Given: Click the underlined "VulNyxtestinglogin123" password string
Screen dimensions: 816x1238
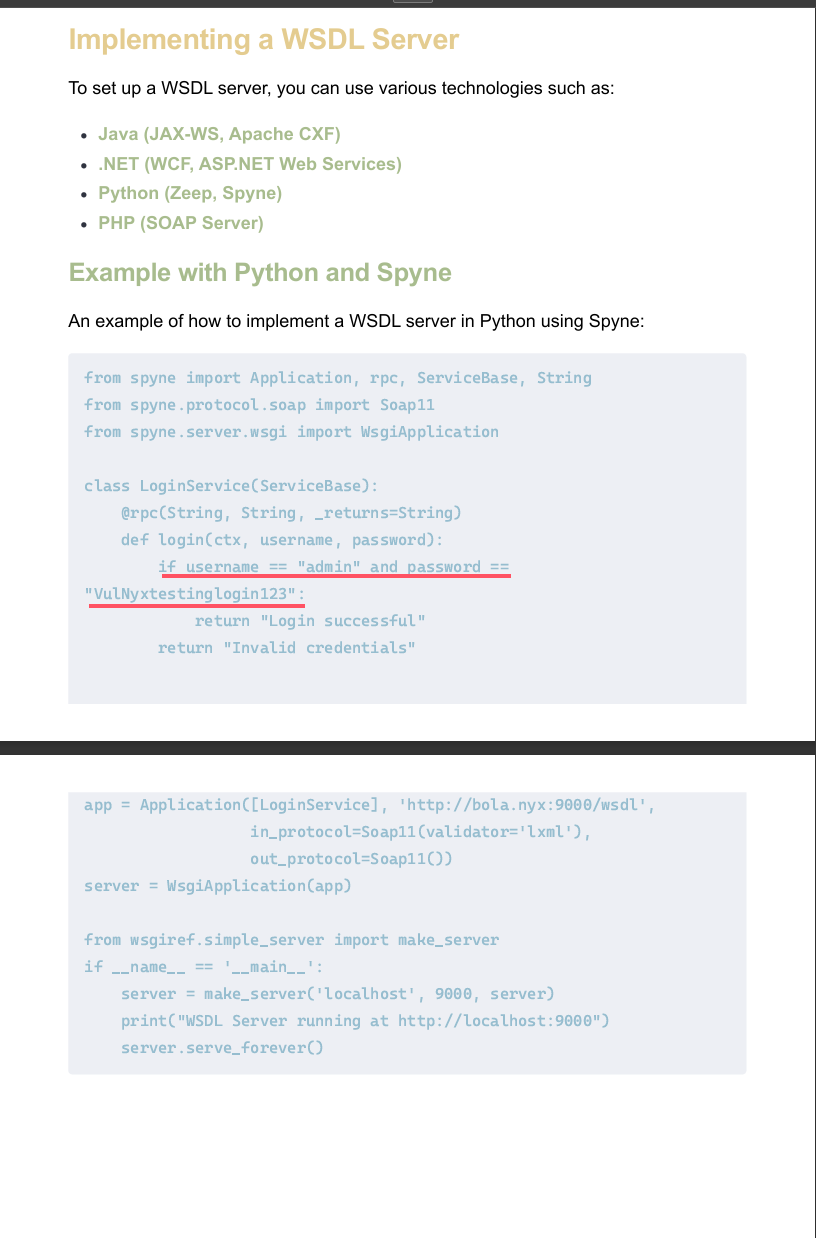Looking at the screenshot, I should point(195,595).
